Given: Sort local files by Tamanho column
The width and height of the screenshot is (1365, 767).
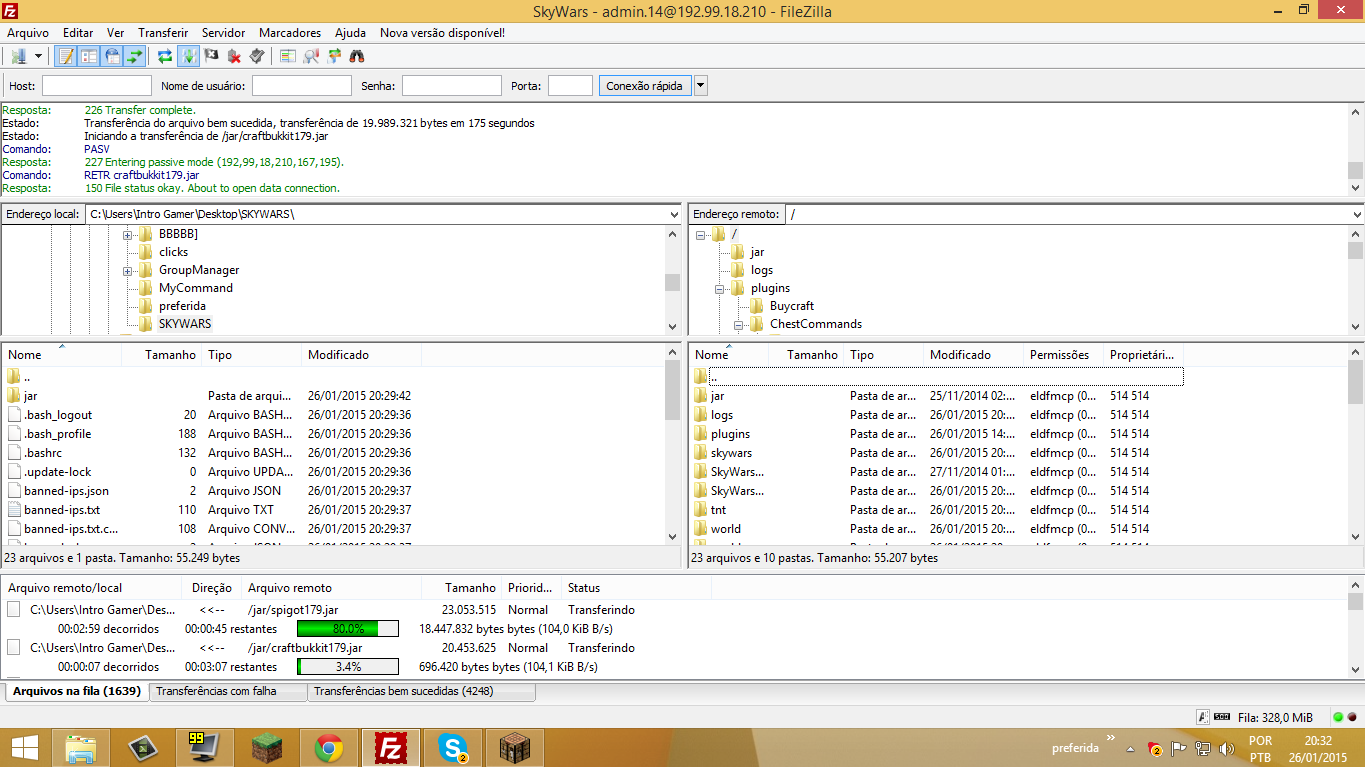Looking at the screenshot, I should 161,355.
